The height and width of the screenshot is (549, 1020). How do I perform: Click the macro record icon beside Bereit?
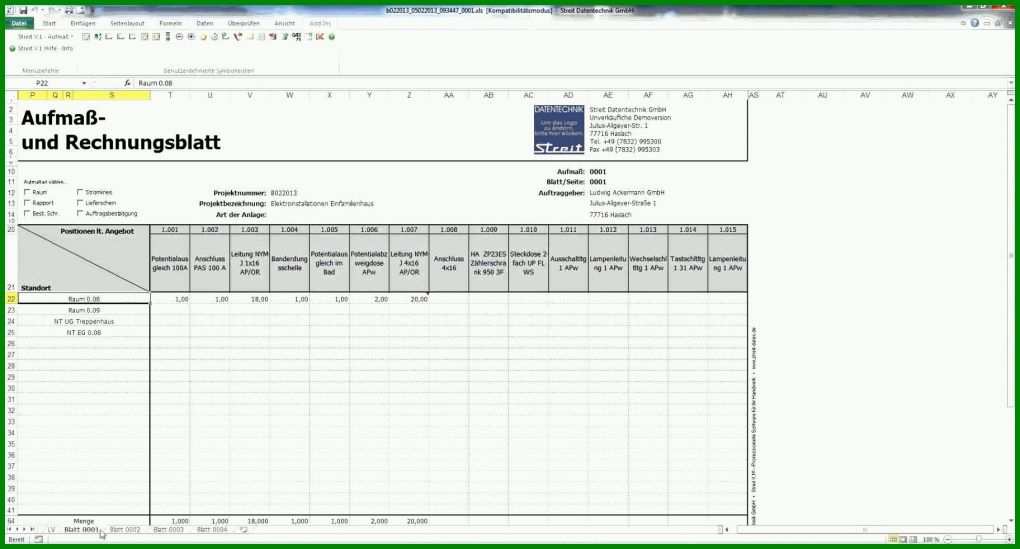39,540
